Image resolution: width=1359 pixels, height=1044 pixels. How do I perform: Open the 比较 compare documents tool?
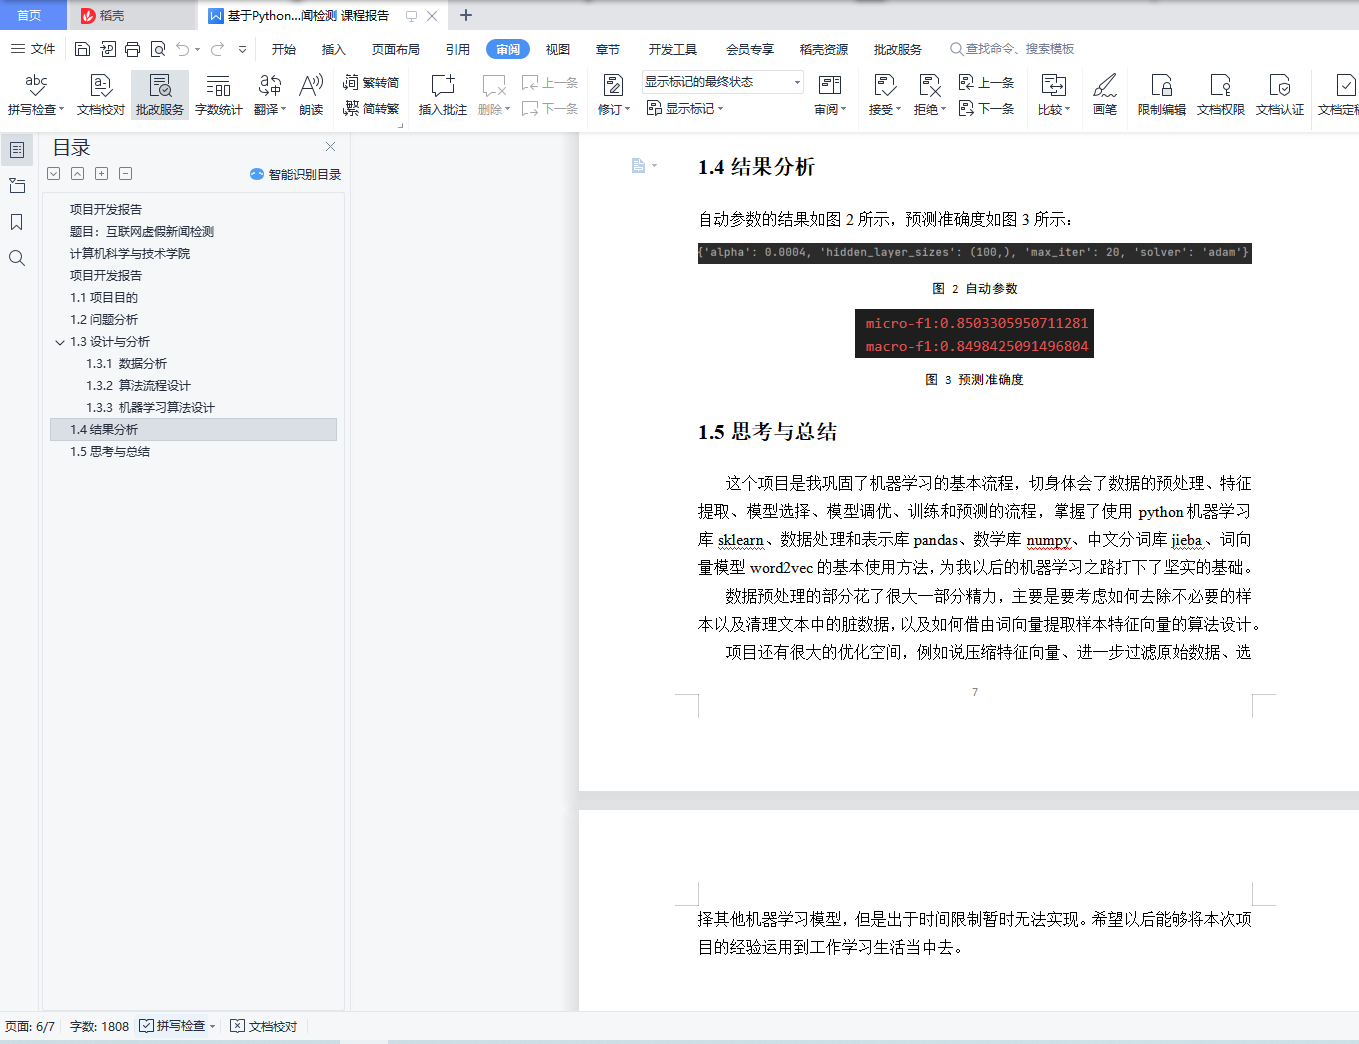1054,95
